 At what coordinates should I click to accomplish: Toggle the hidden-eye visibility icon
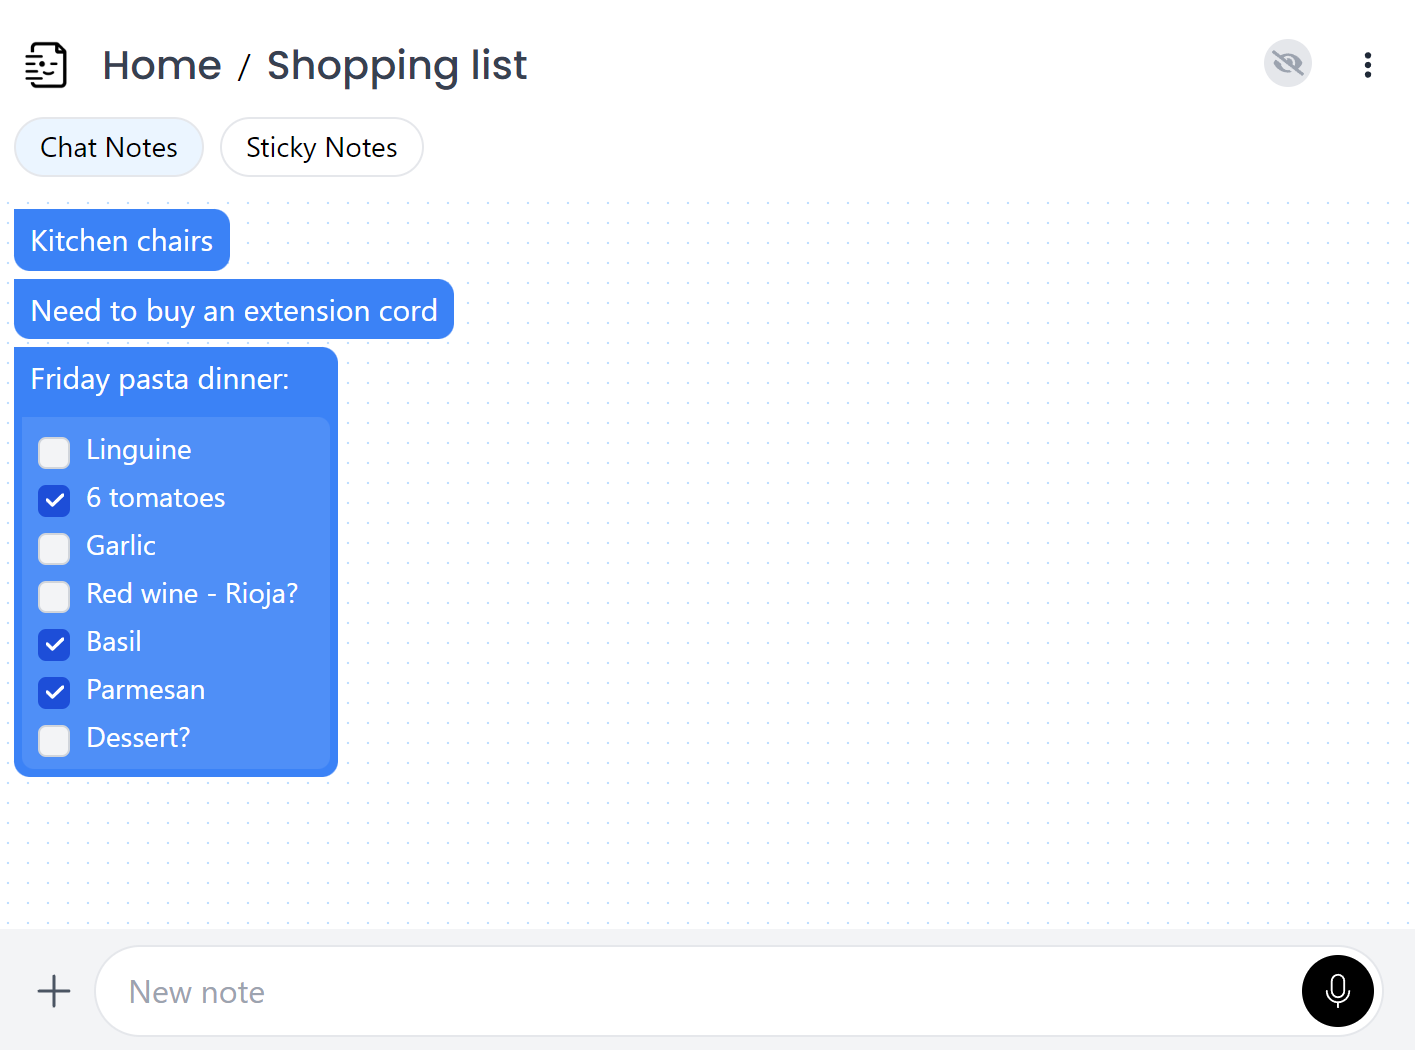tap(1288, 64)
